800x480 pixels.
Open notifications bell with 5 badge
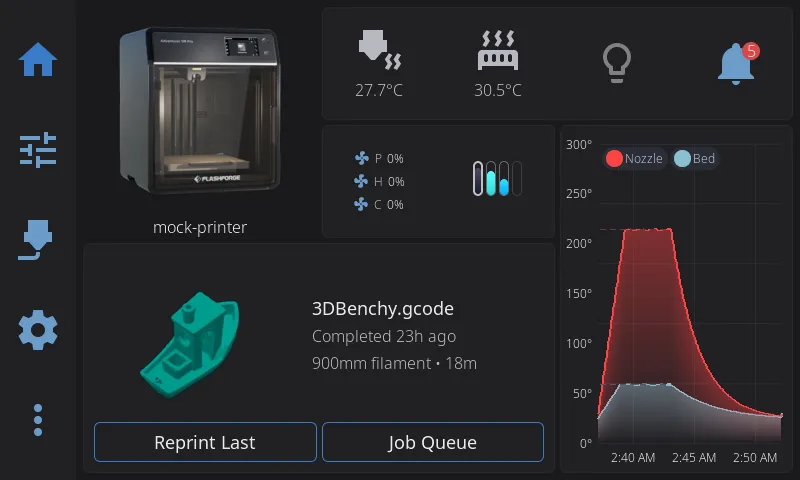click(738, 64)
